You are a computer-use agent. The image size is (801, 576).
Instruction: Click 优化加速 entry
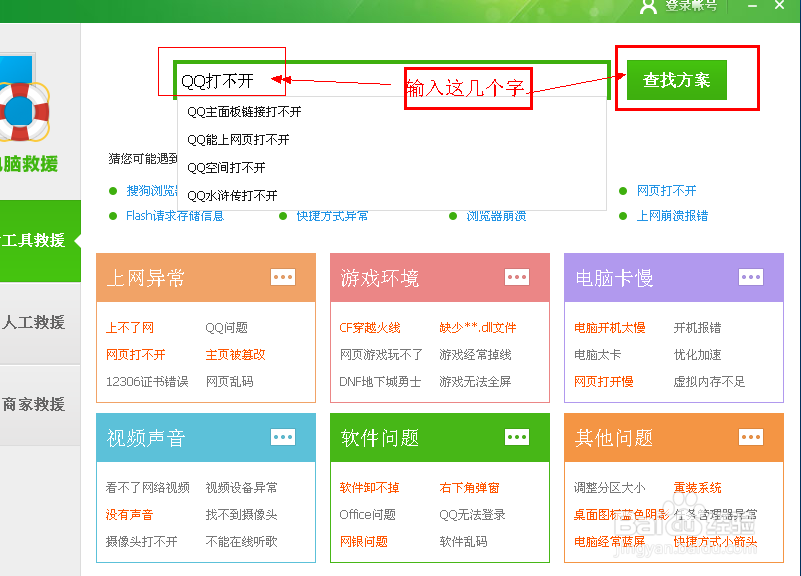(697, 355)
